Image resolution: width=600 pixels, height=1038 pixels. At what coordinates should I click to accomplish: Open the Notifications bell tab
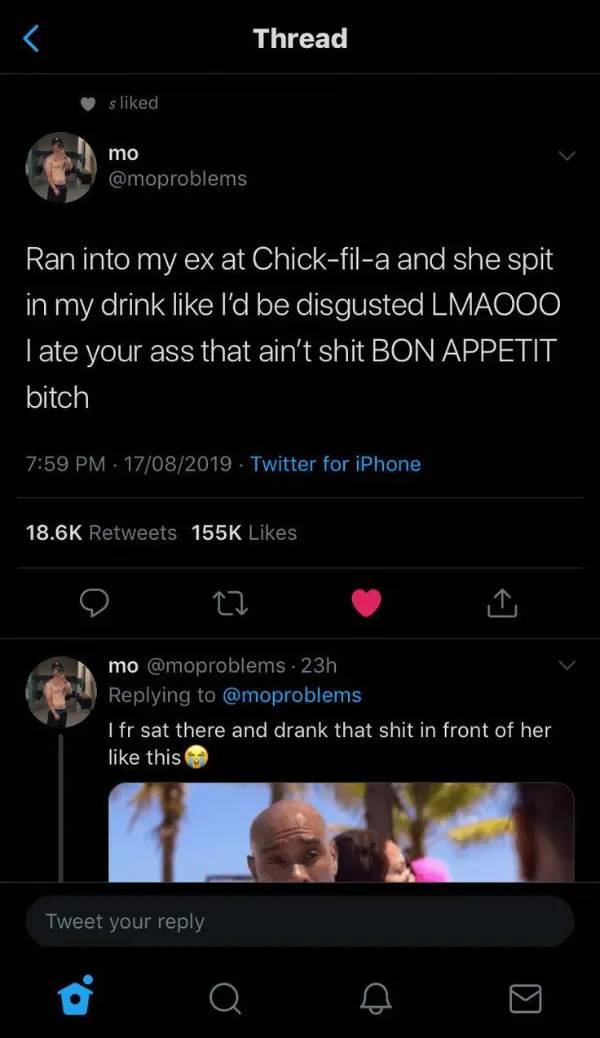tap(375, 998)
